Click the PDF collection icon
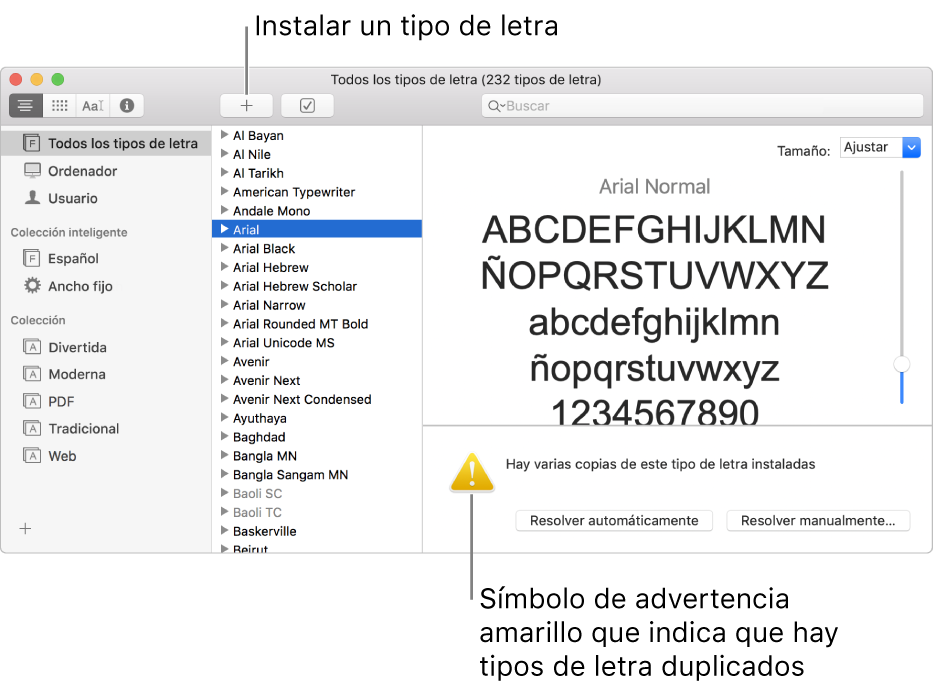Screen dimensions: 935x689 point(32,401)
